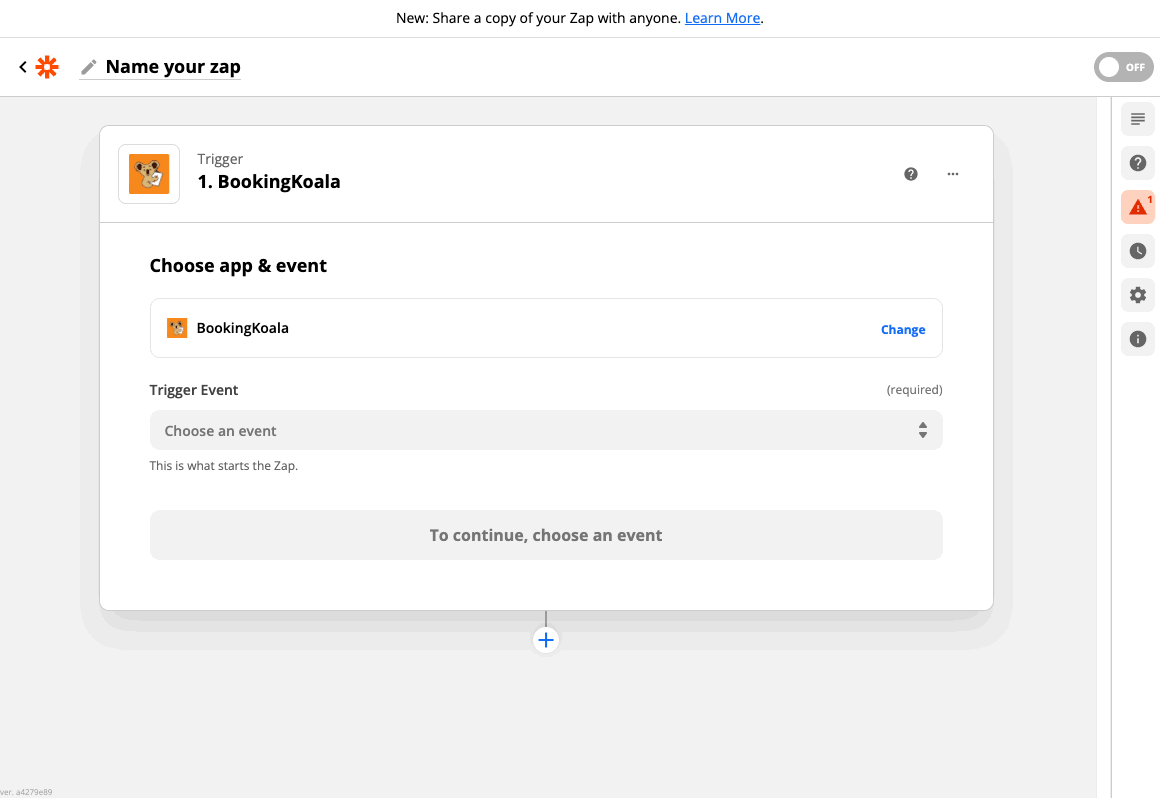Open the Learn More link in banner
The width and height of the screenshot is (1160, 798).
722,18
